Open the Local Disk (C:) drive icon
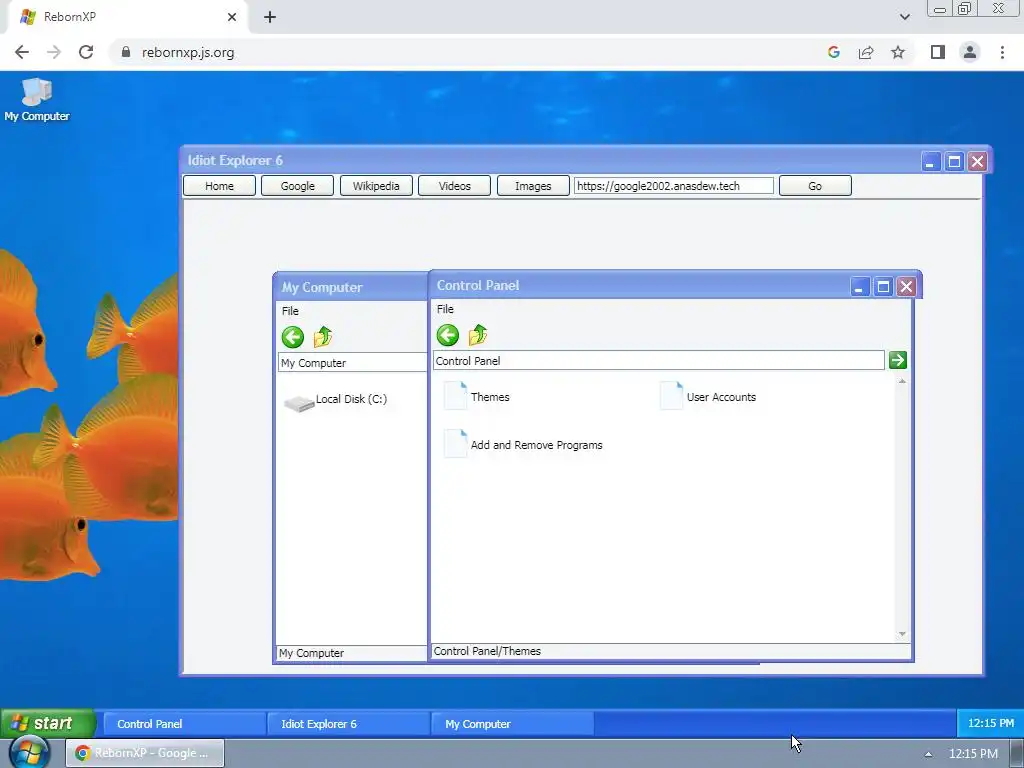 (x=336, y=400)
